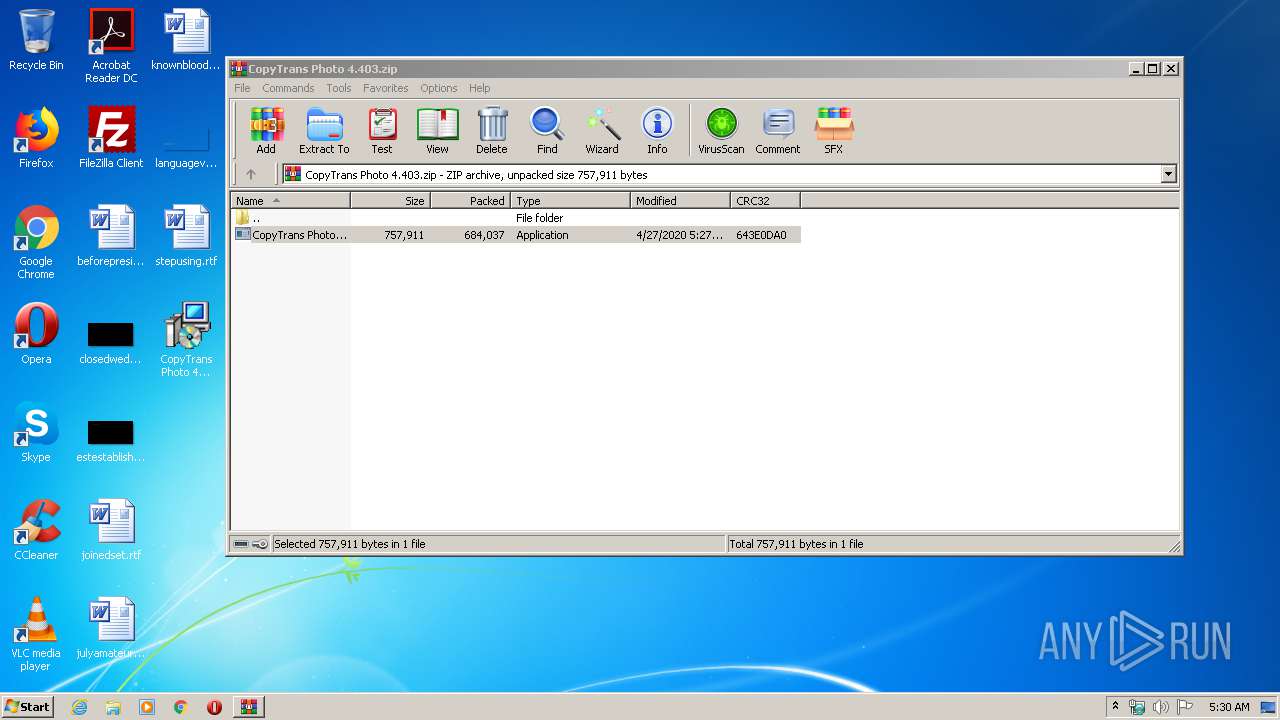
Task: Click the SFX toolbar icon
Action: point(833,131)
